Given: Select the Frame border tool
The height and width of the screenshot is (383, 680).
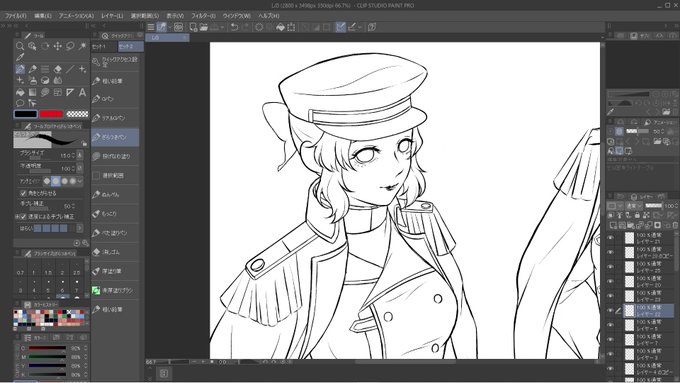Looking at the screenshot, I should pyautogui.click(x=57, y=92).
